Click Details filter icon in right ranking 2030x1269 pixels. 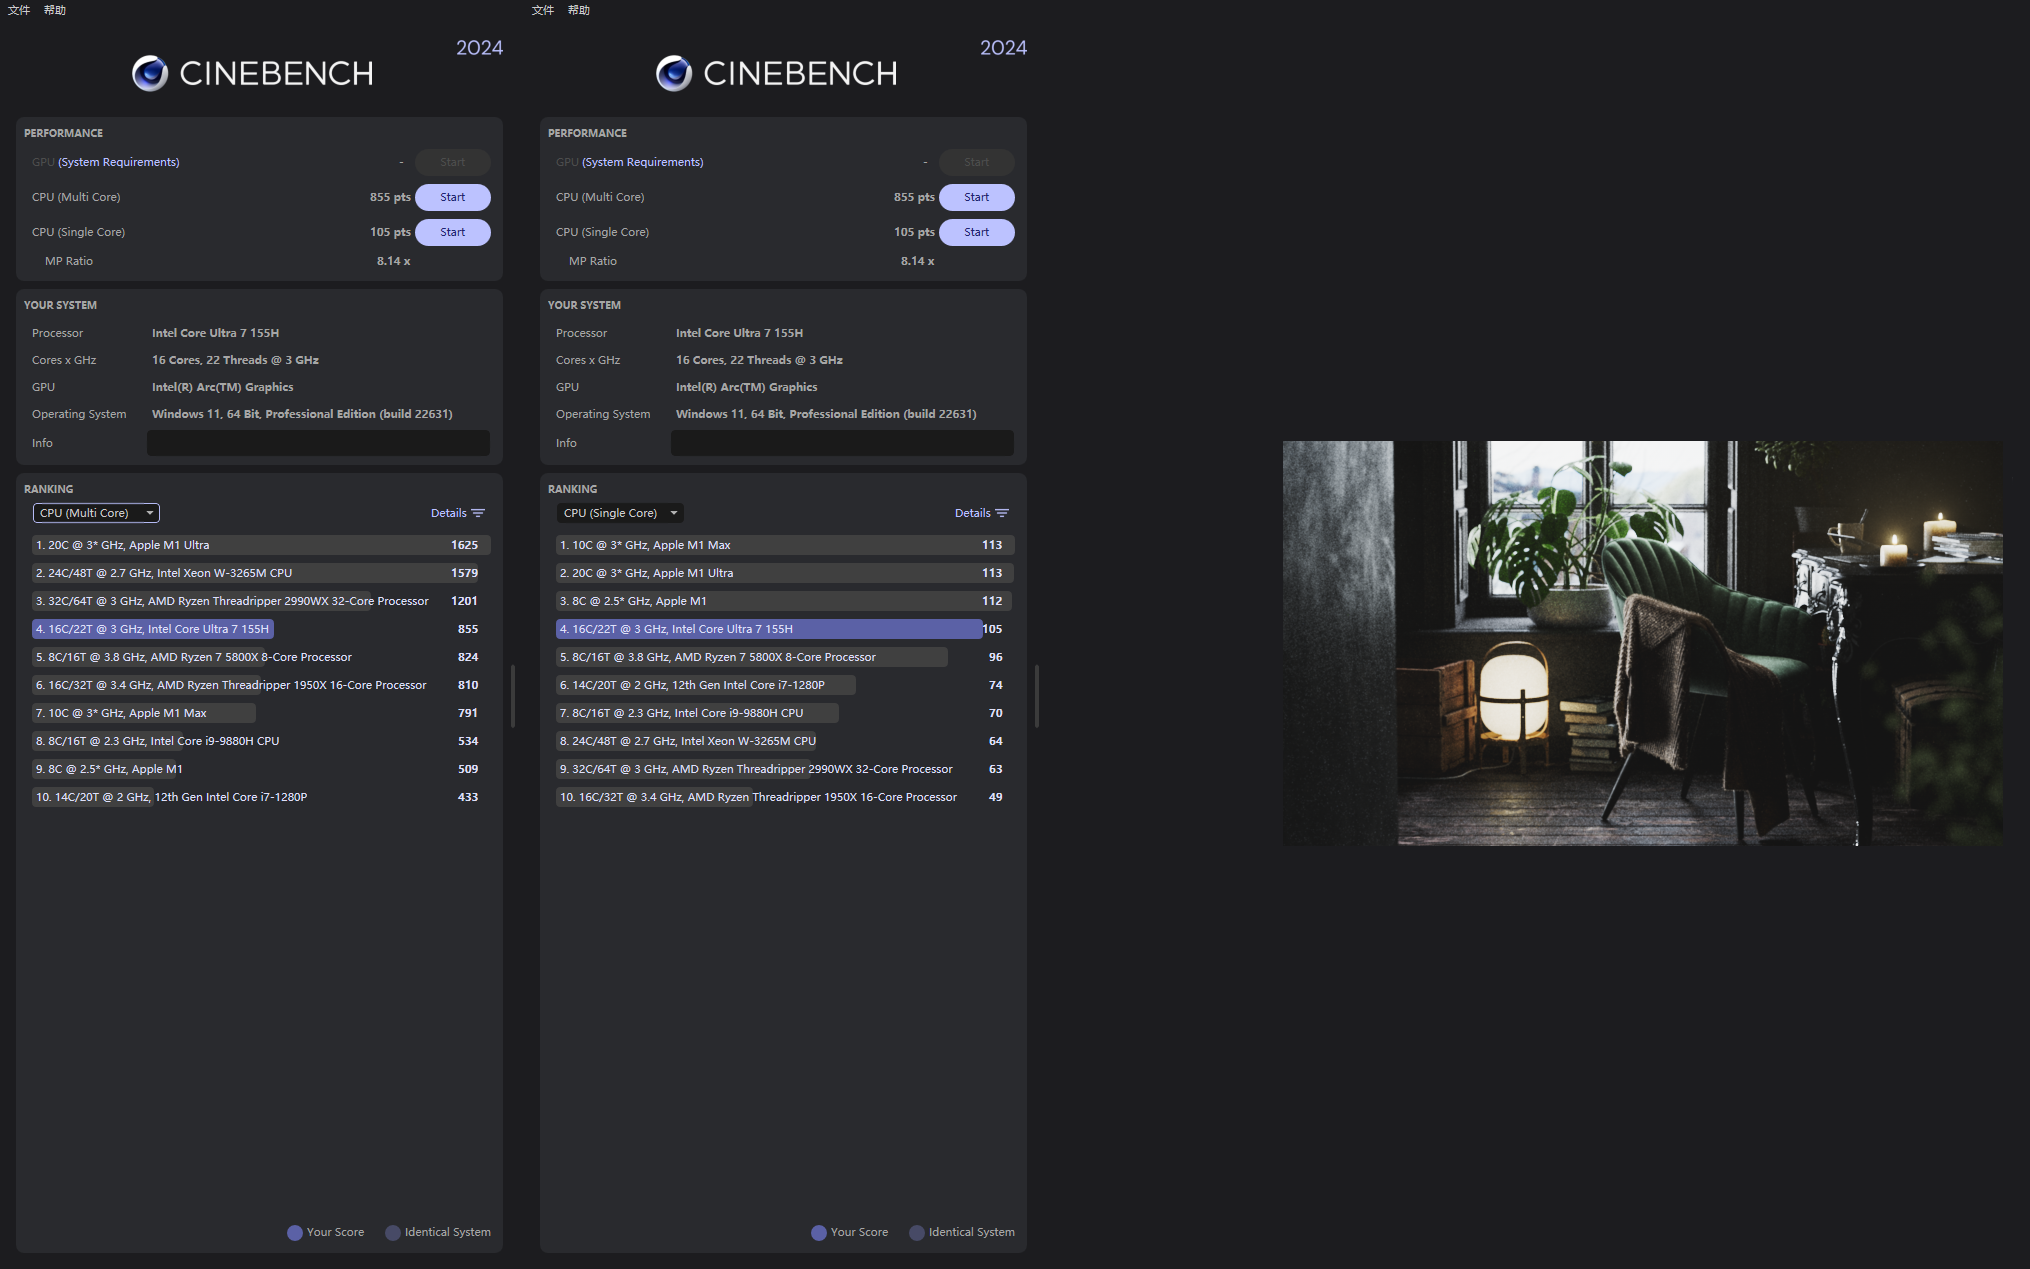pos(1002,513)
